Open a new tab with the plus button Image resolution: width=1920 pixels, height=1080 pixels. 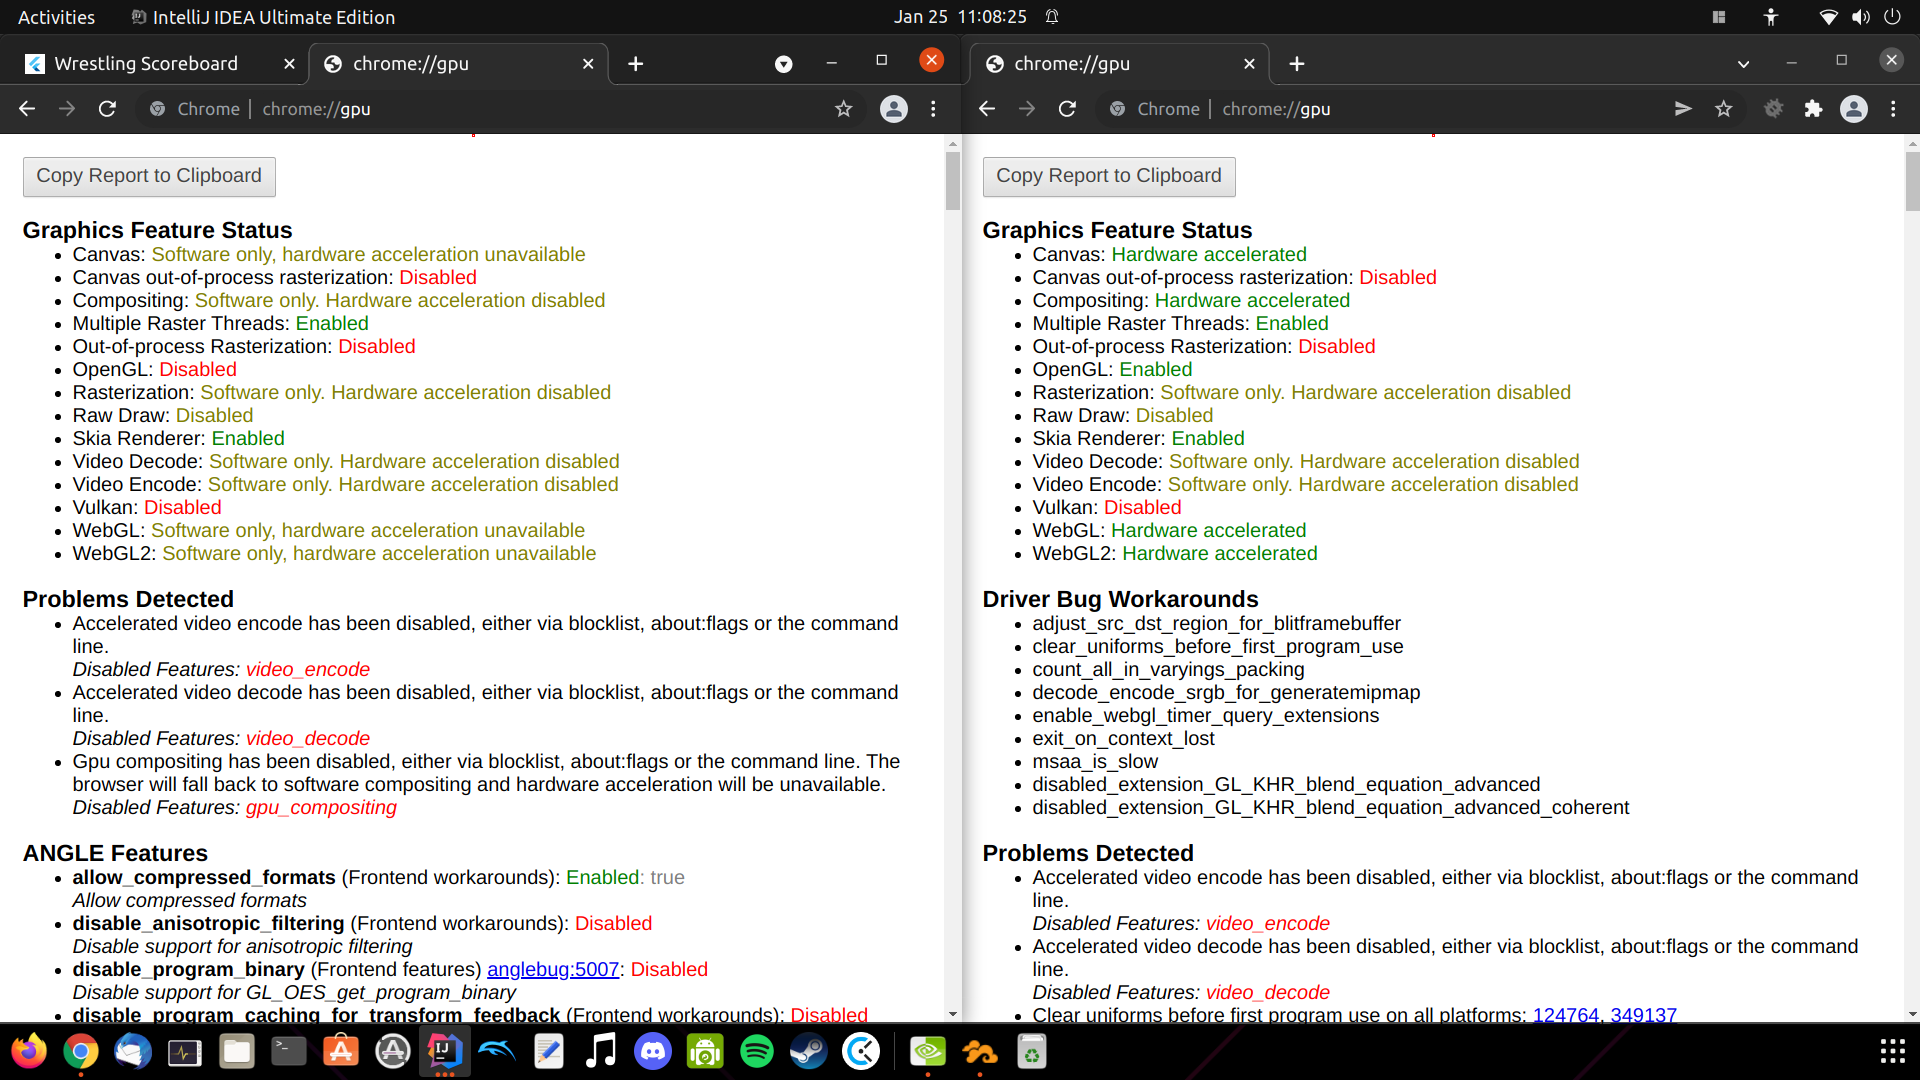1296,63
